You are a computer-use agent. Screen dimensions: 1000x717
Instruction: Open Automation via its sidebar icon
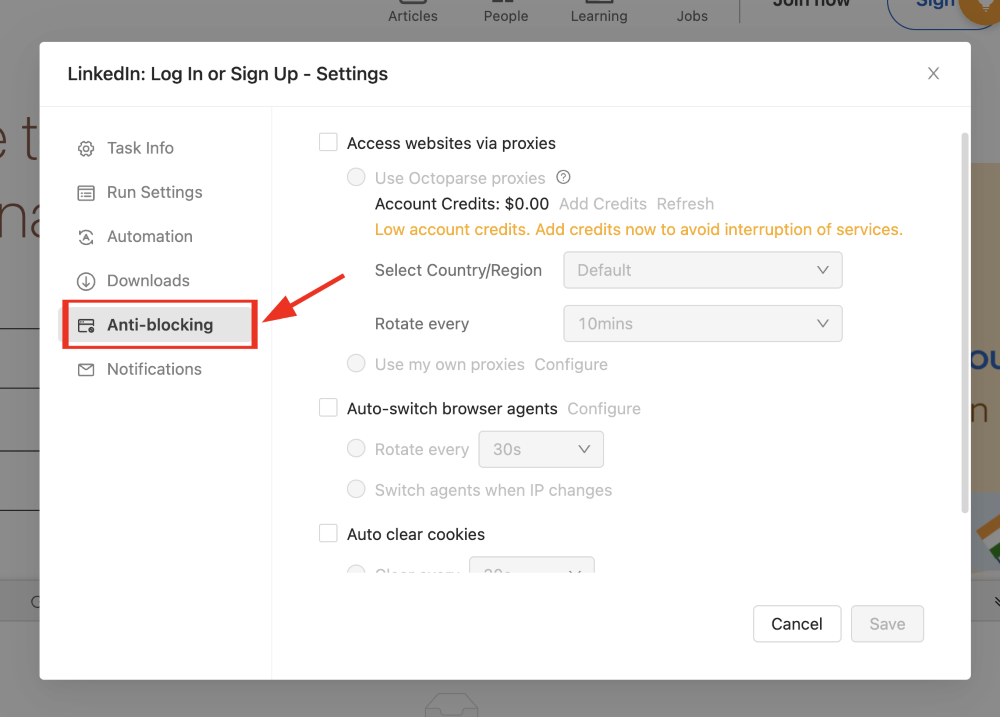86,236
